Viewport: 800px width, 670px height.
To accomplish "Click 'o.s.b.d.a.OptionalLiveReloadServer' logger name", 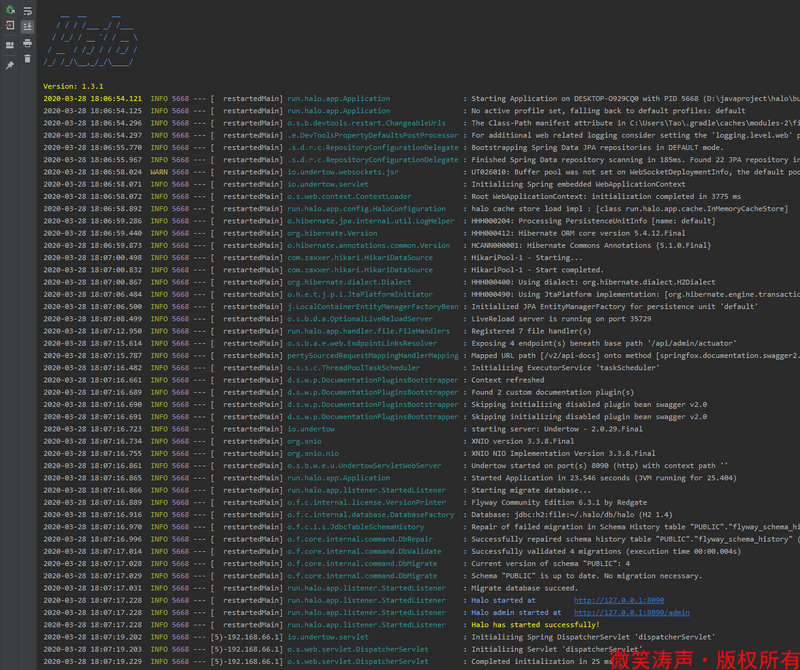I will tap(360, 319).
